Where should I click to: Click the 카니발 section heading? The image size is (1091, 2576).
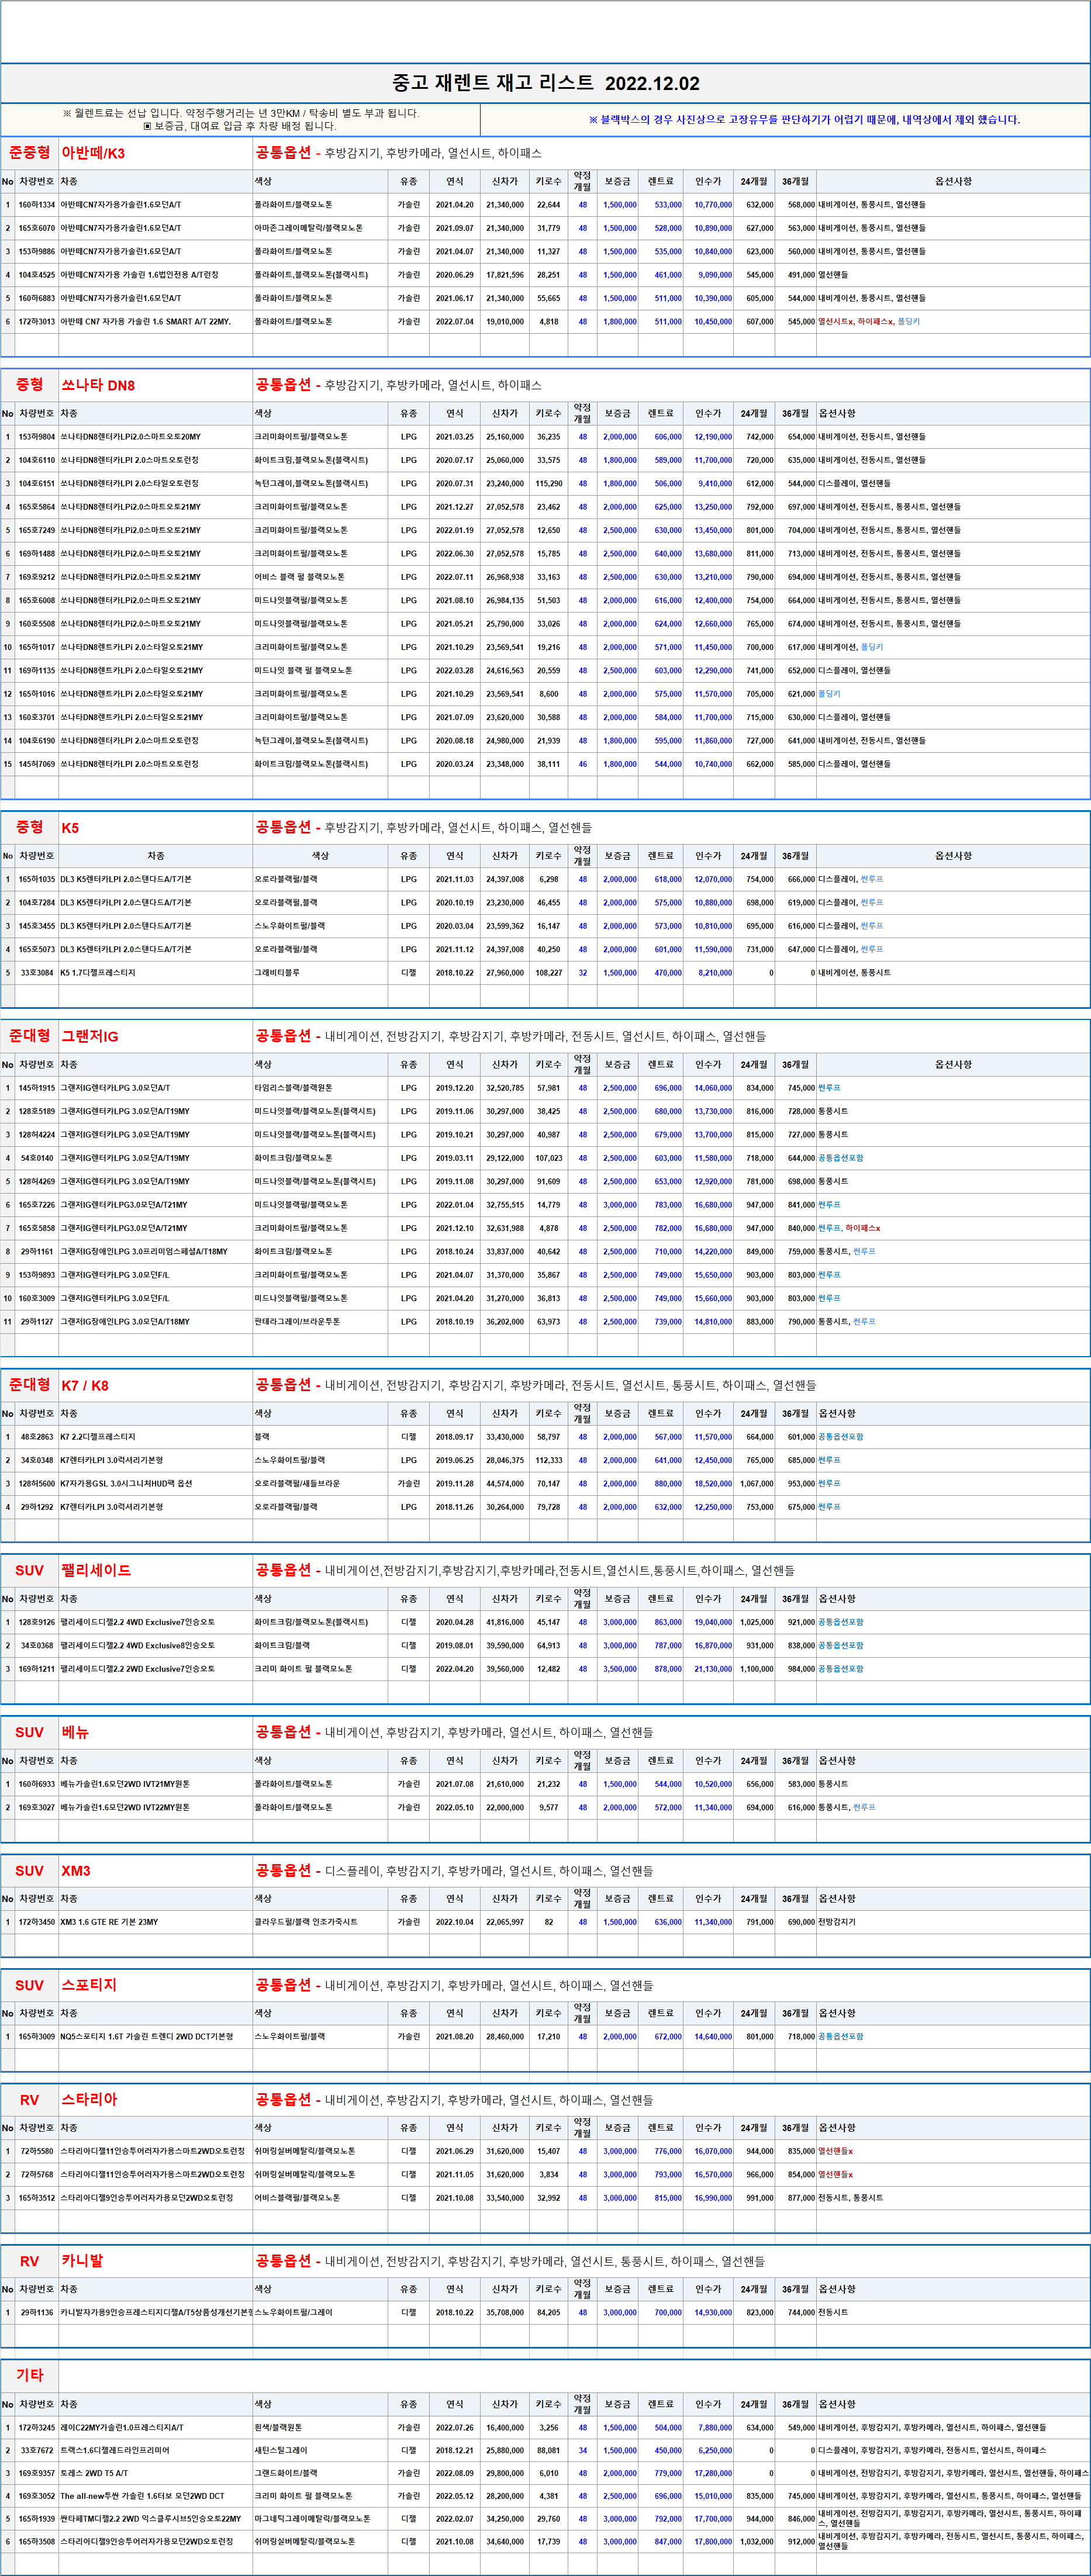[x=82, y=2261]
